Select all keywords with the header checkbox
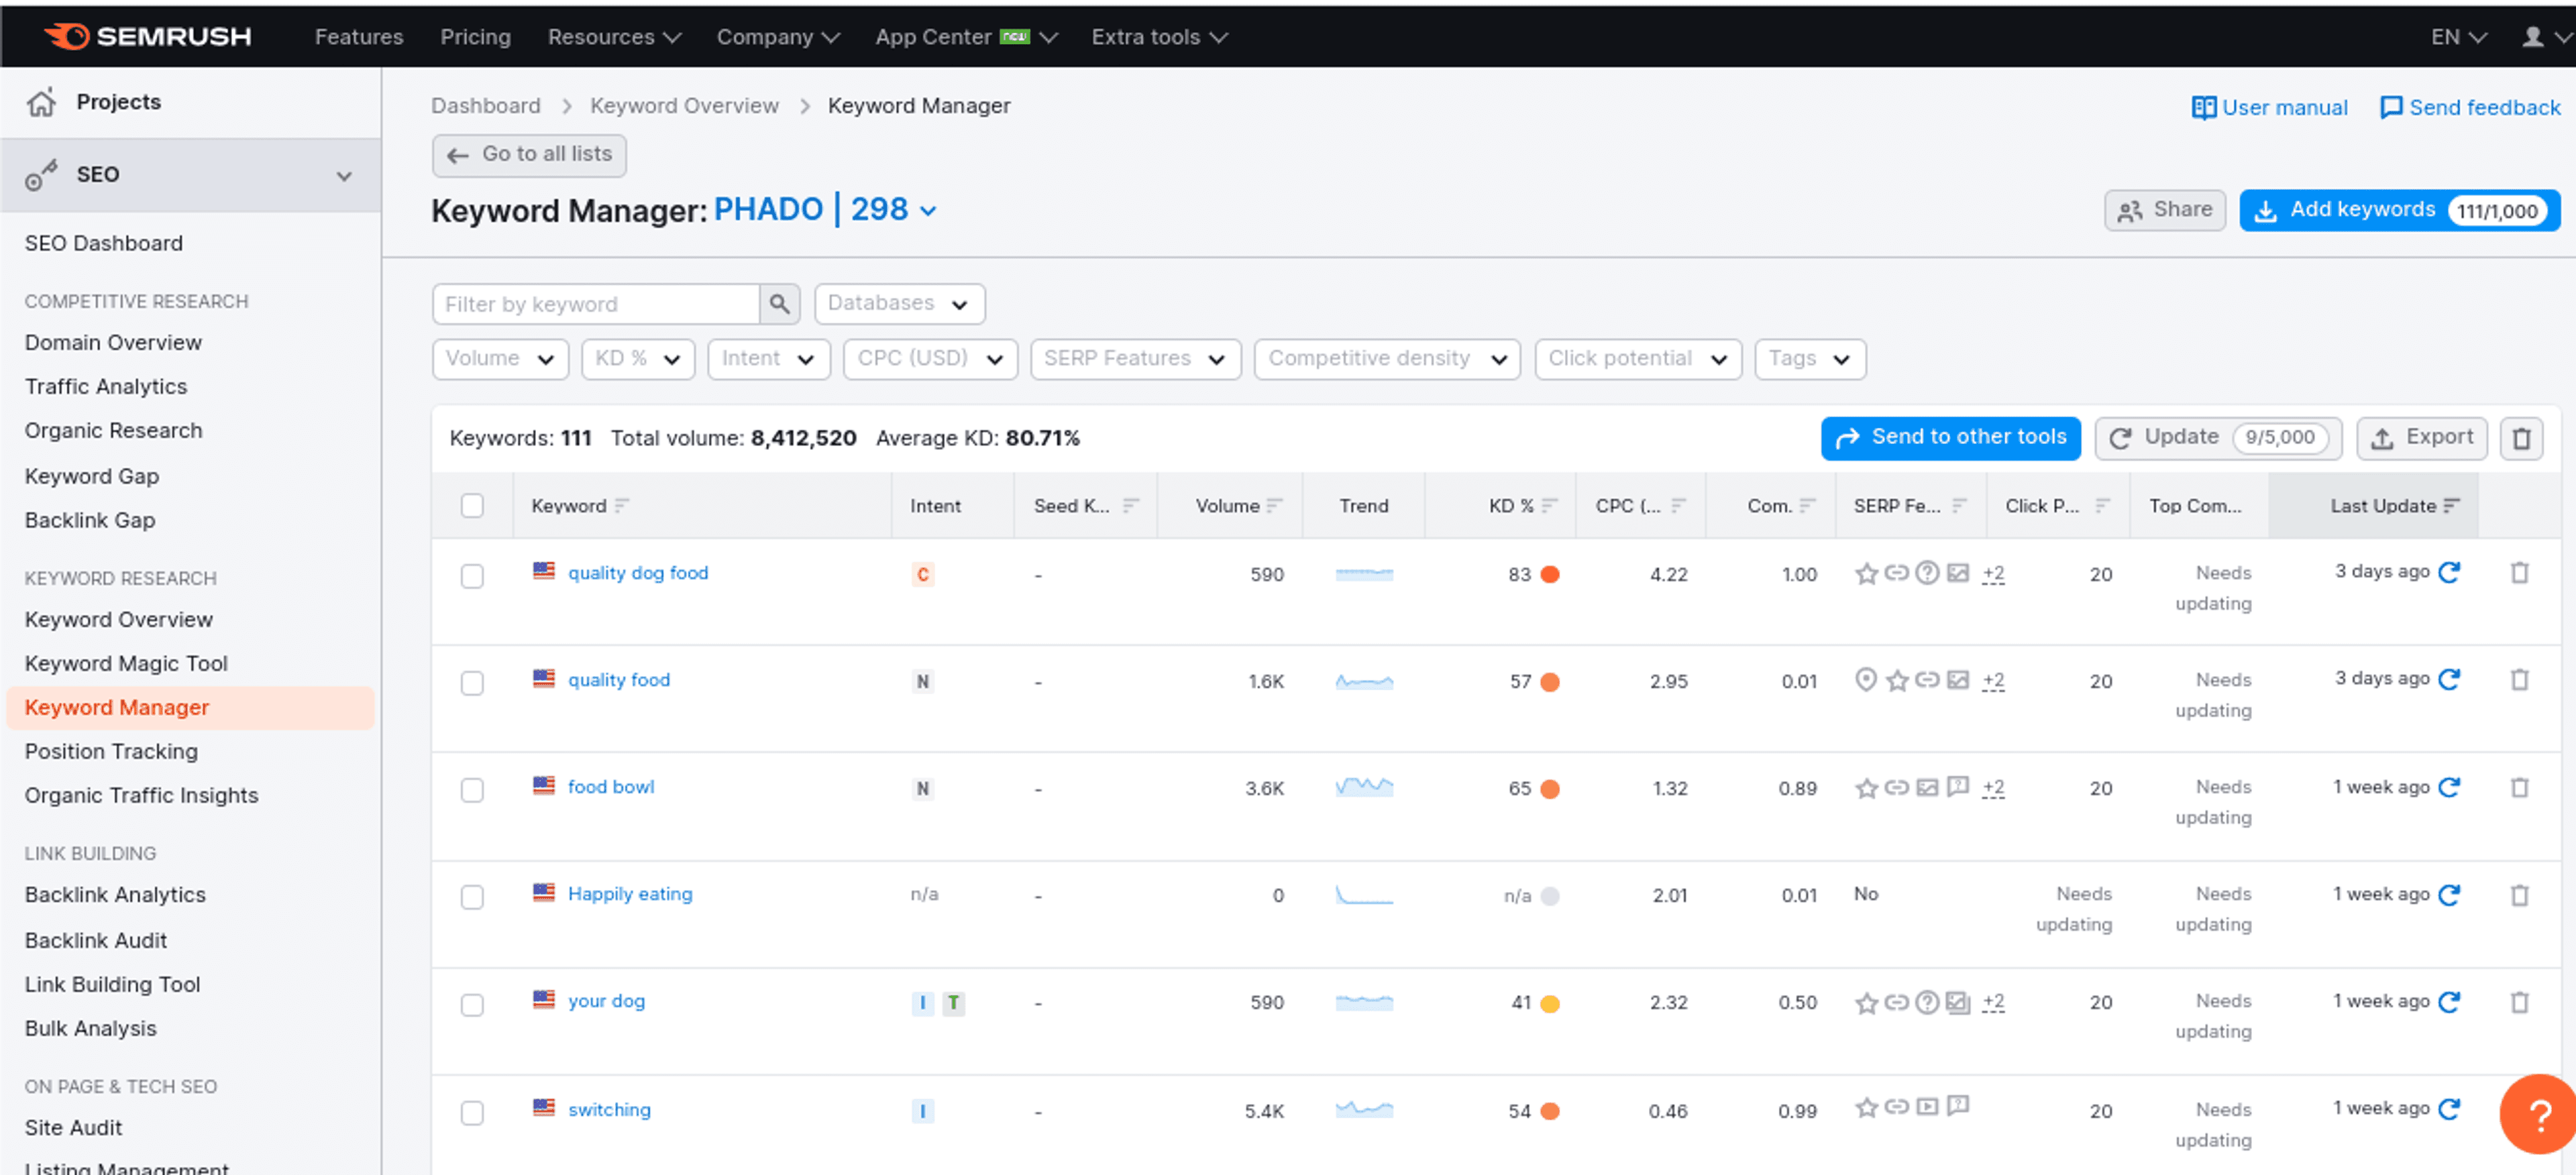 pos(472,506)
